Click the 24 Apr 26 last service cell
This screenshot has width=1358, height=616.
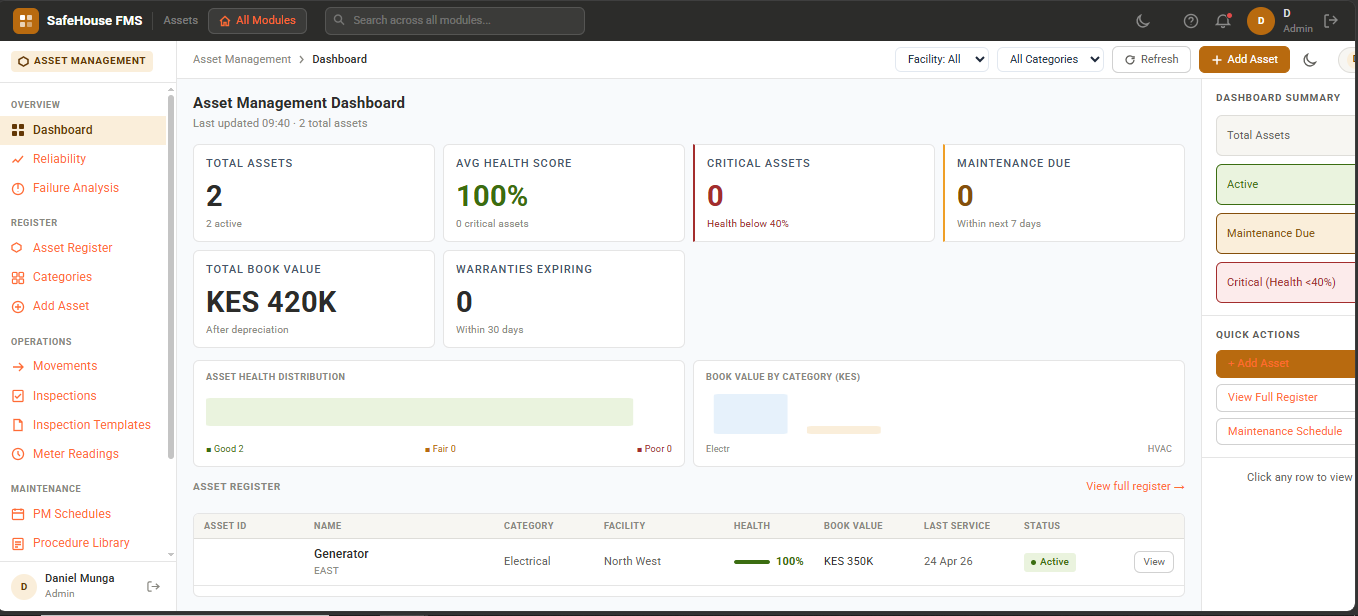coord(948,561)
